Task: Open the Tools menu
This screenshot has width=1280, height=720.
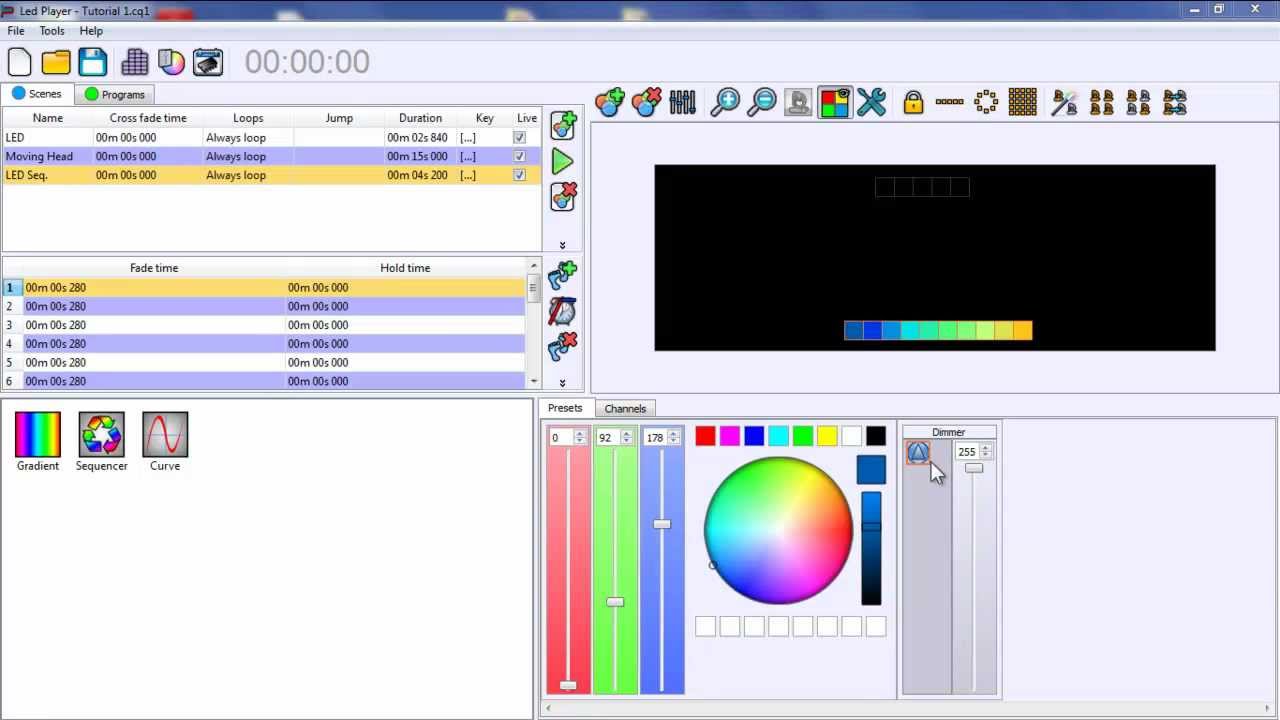Action: 52,31
